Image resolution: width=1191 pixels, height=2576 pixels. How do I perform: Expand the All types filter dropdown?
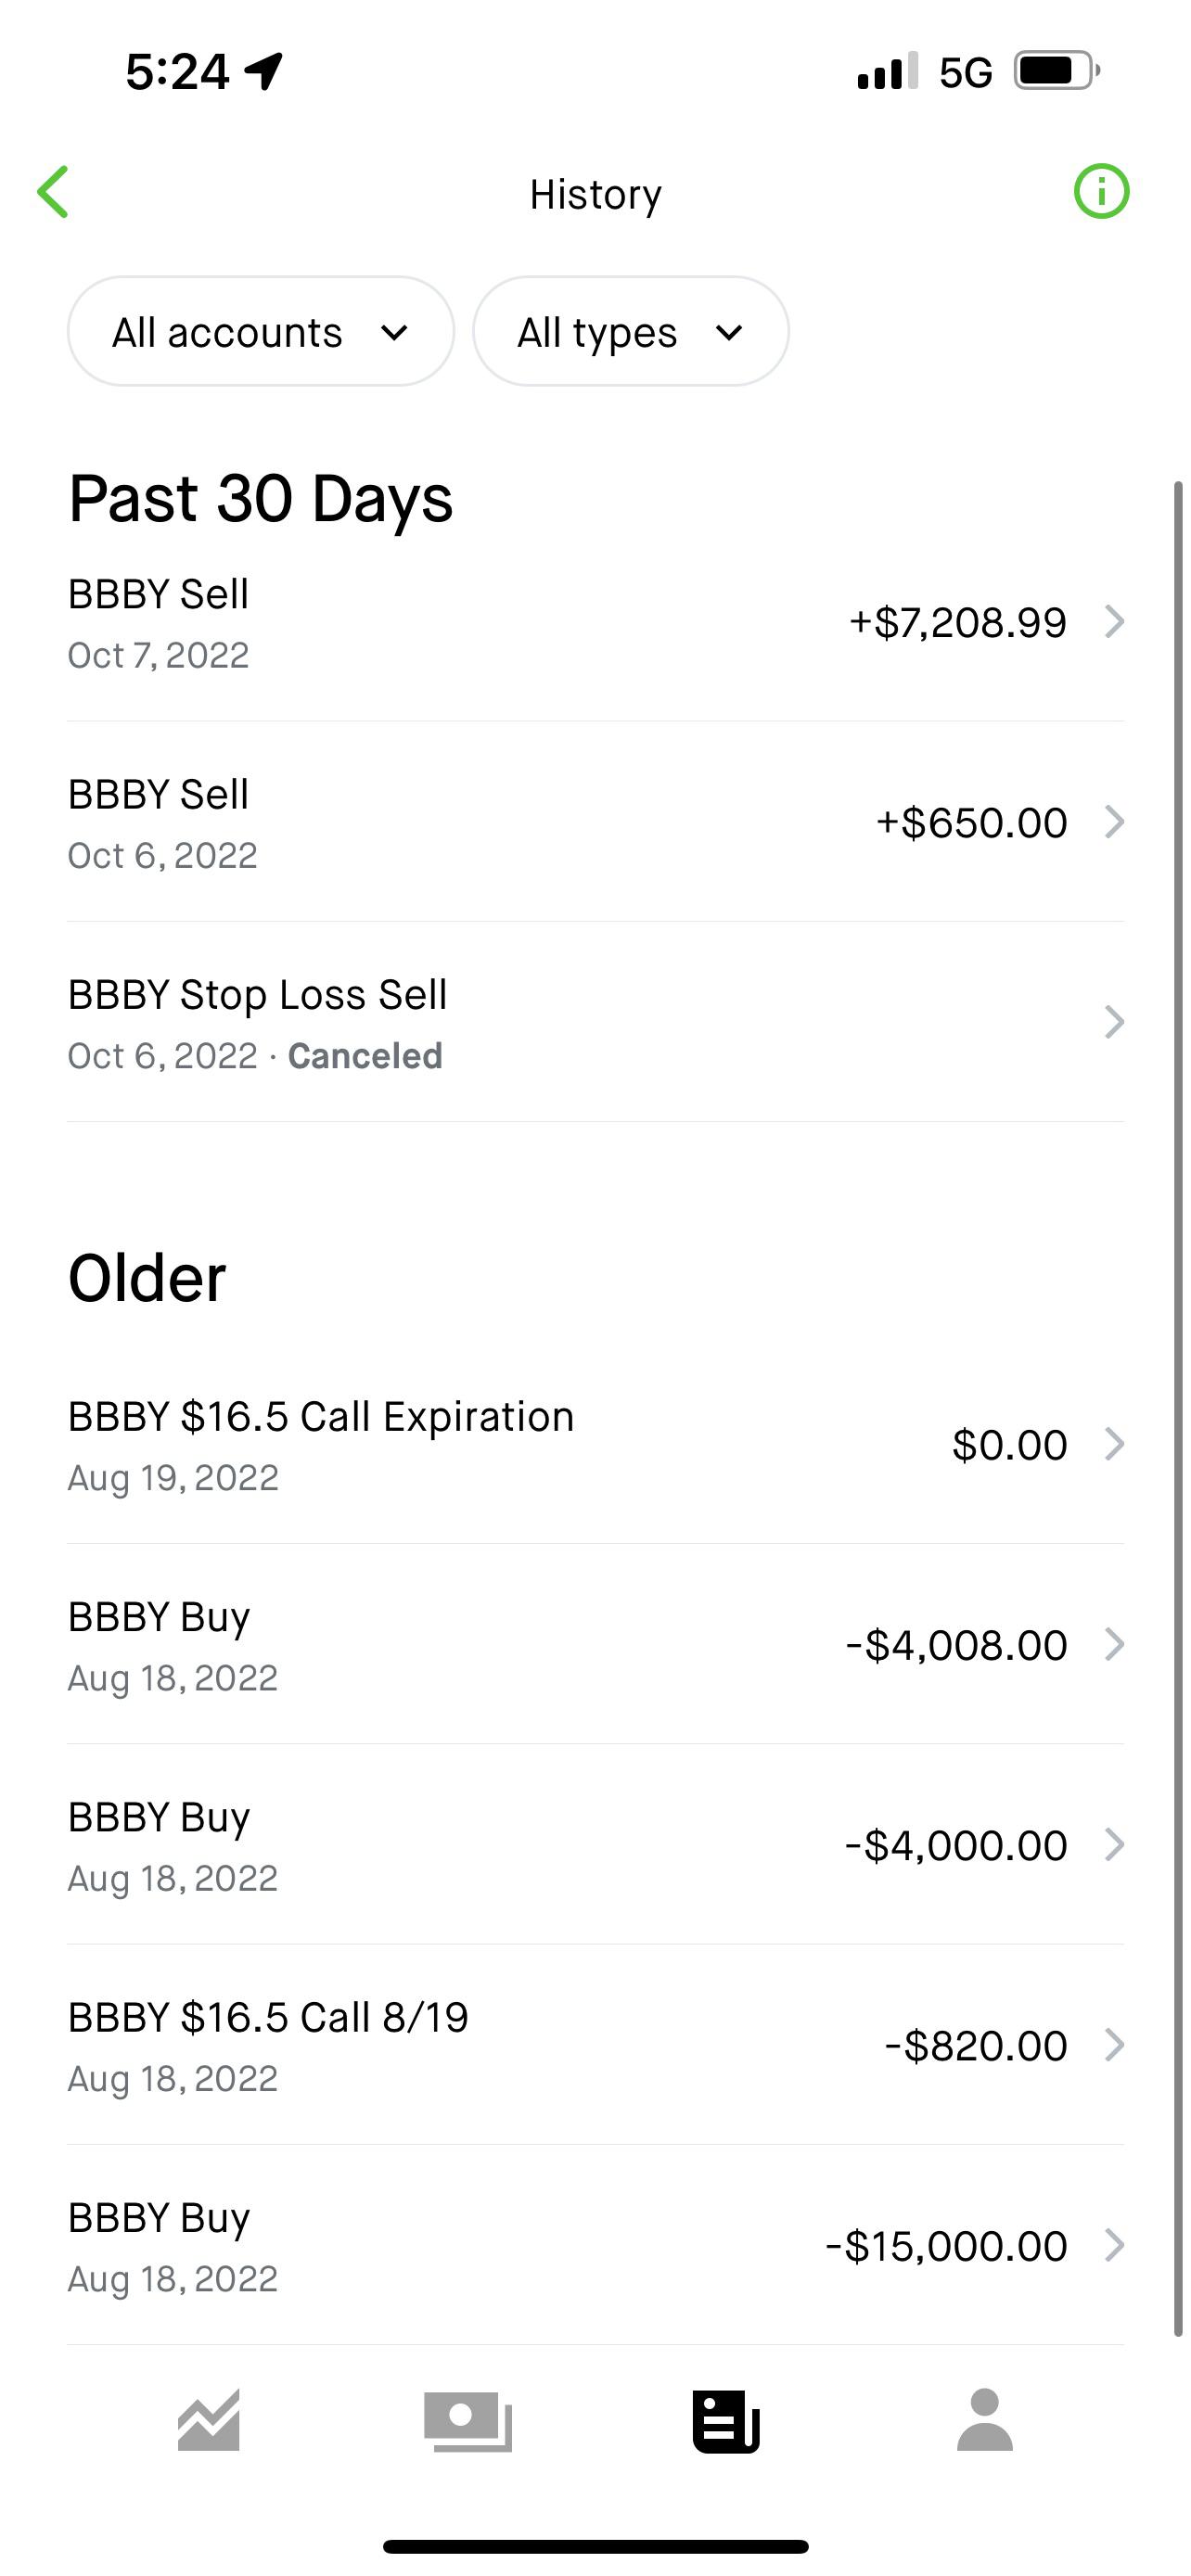click(x=630, y=332)
